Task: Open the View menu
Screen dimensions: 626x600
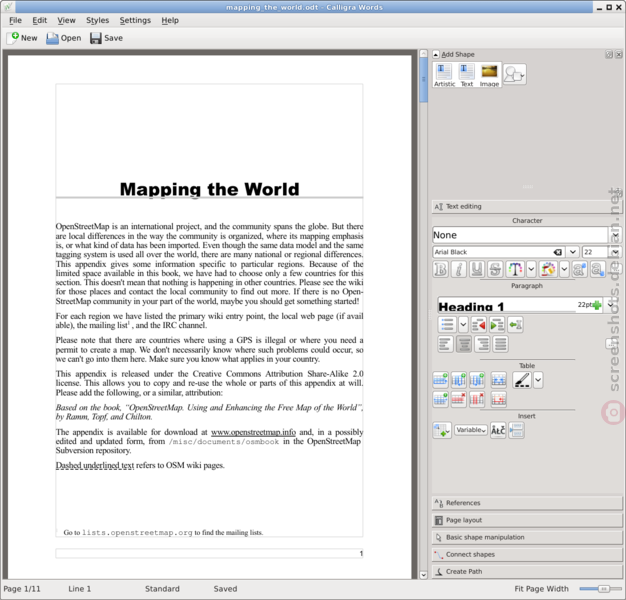Action: 66,20
